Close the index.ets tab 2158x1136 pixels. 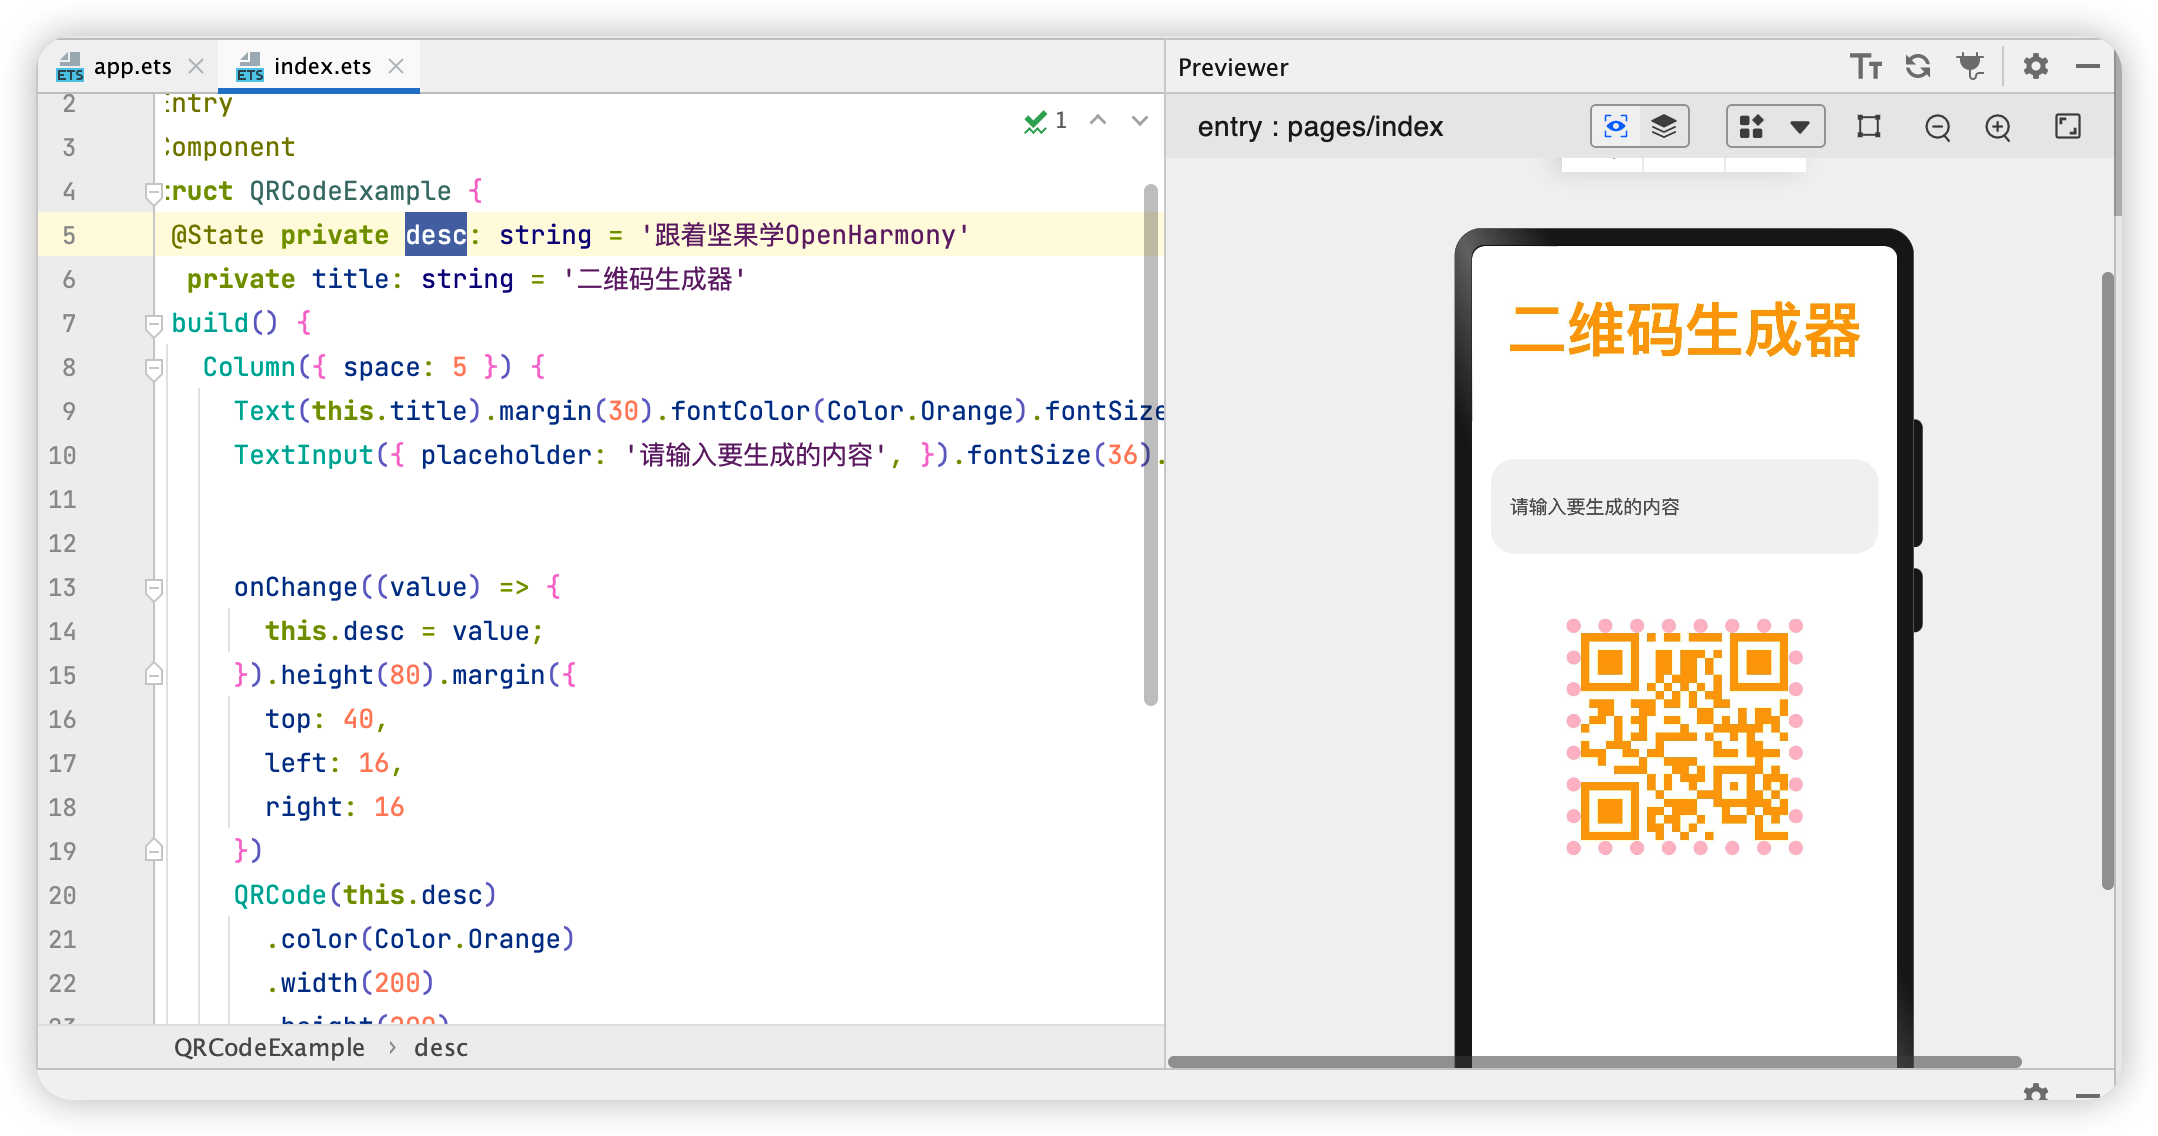[x=396, y=67]
